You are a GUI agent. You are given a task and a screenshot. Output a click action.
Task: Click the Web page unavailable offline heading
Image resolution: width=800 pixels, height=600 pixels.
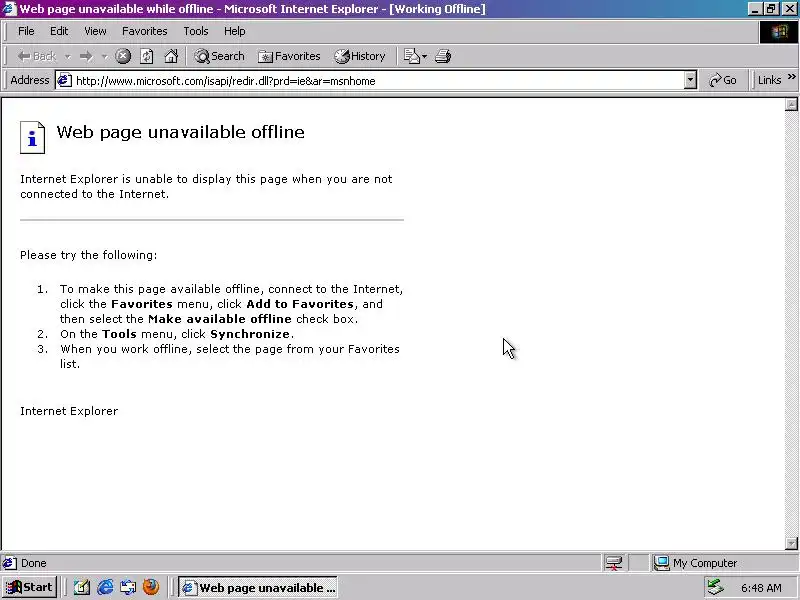(181, 132)
